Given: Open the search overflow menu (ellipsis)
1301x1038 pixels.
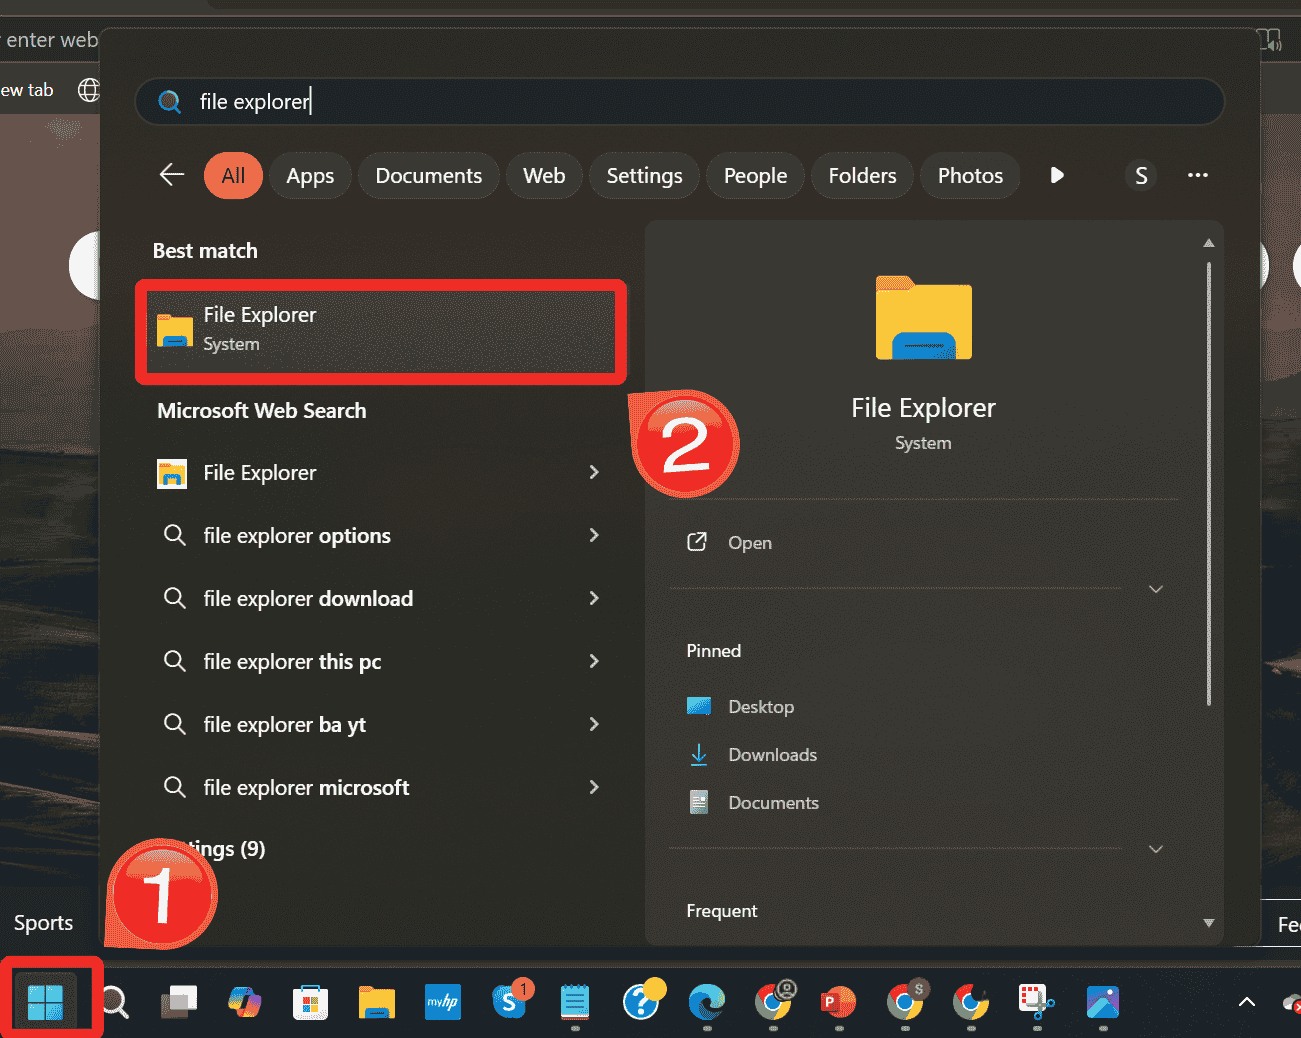Looking at the screenshot, I should pyautogui.click(x=1198, y=175).
